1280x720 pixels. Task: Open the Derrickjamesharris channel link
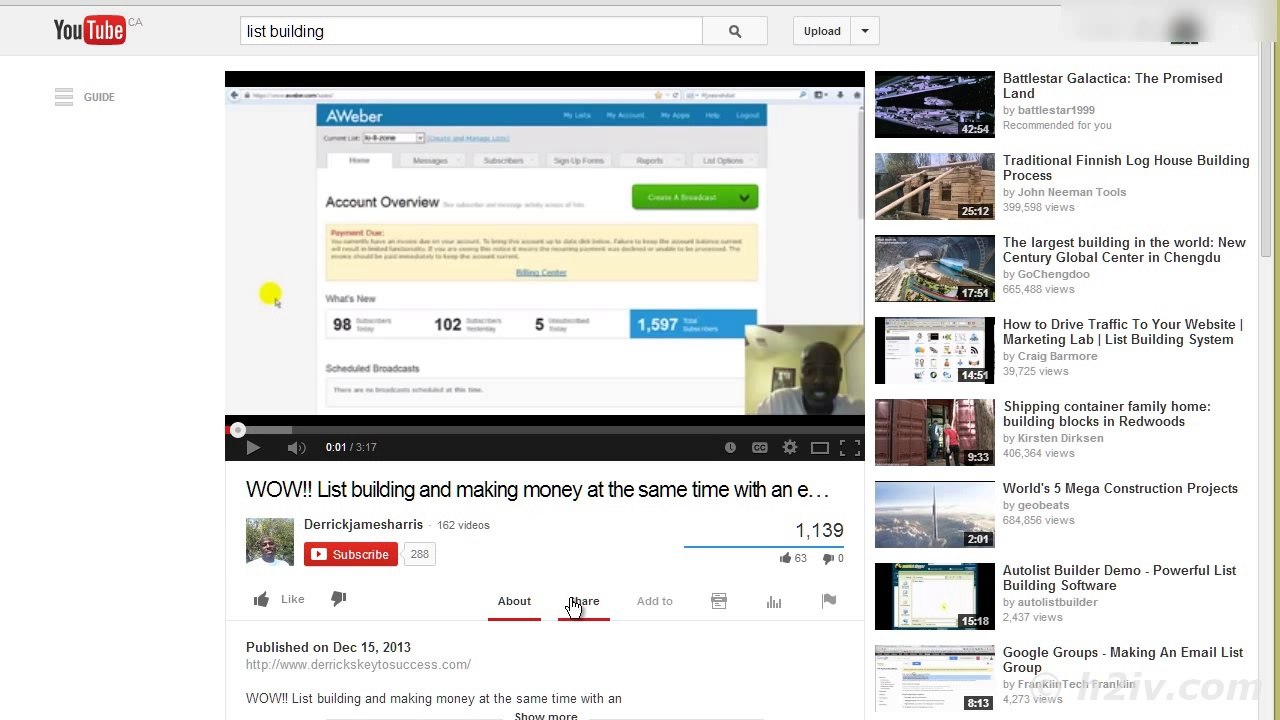coord(363,524)
